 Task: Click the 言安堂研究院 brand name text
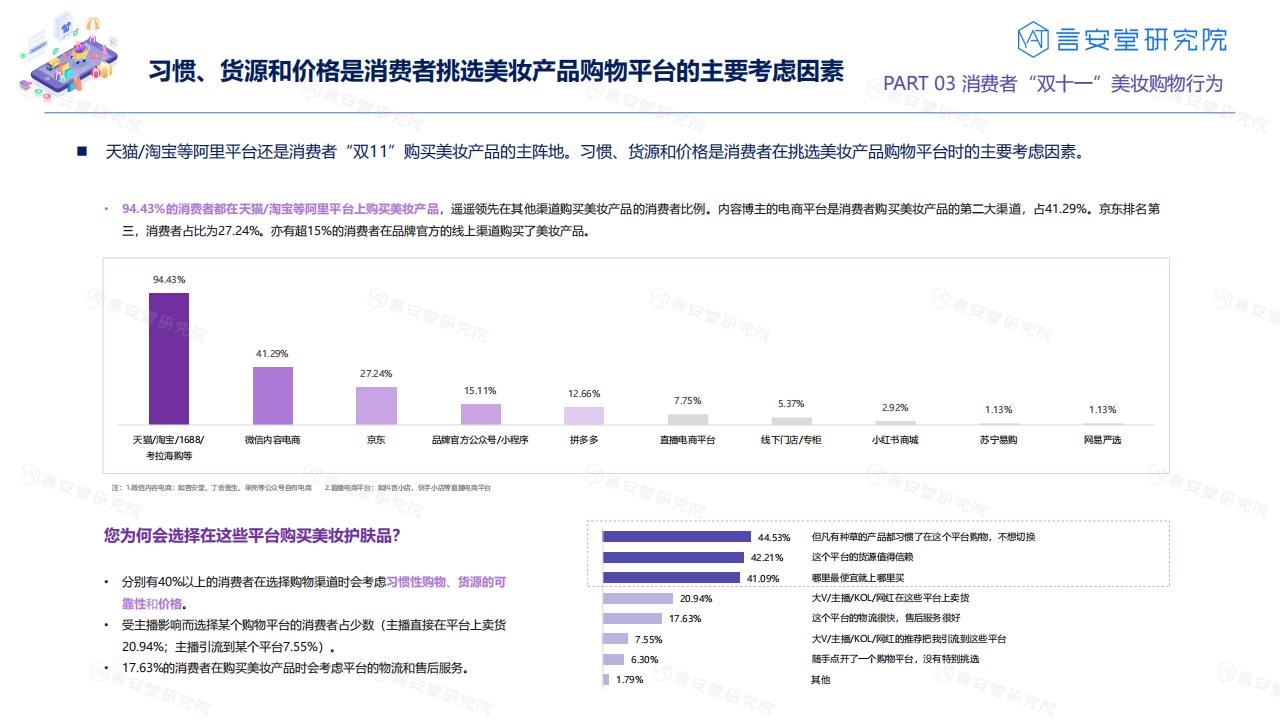[1141, 40]
